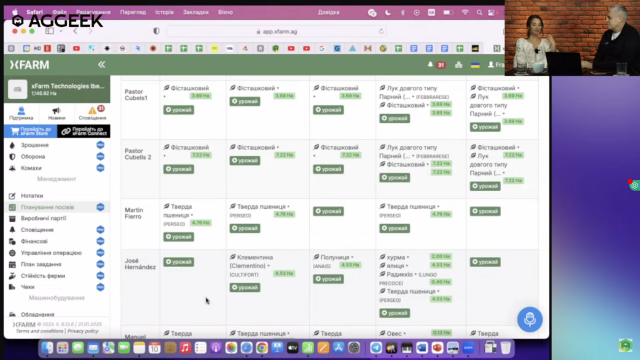This screenshot has height=360, width=640.
Task: Open Safari Перегляд menu
Action: click(x=133, y=12)
